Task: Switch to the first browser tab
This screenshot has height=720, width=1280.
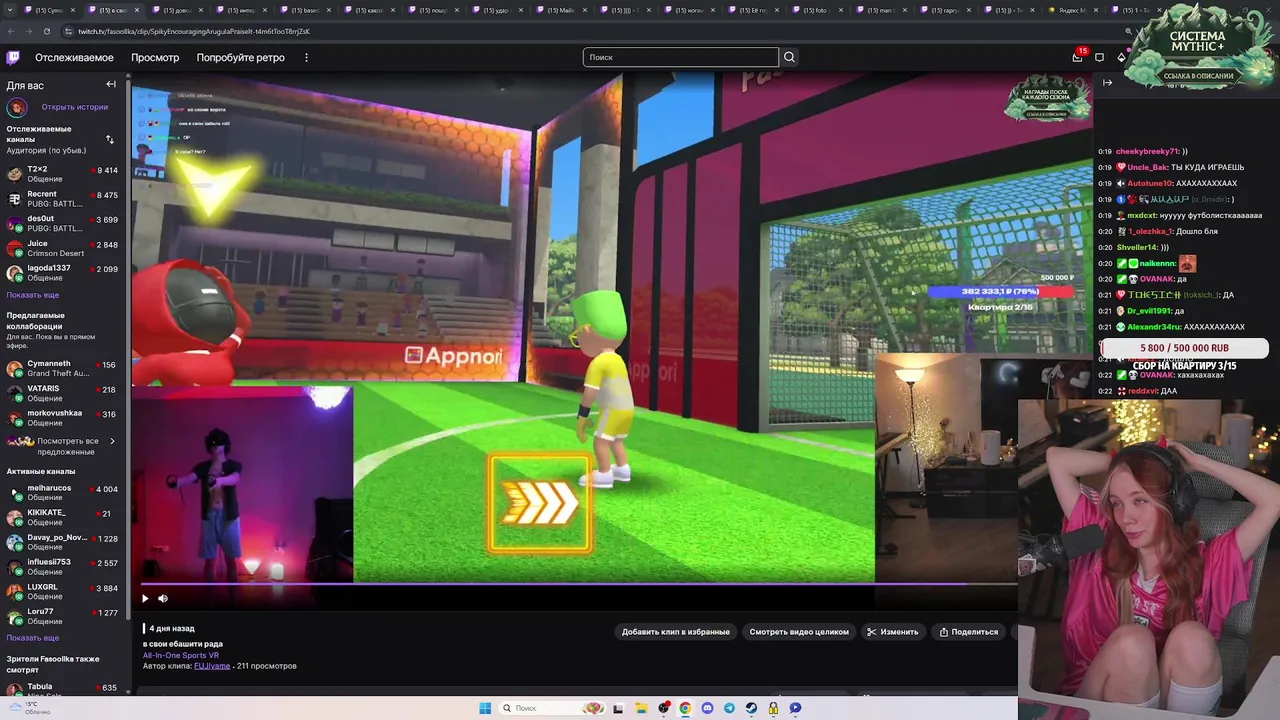Action: click(x=50, y=10)
